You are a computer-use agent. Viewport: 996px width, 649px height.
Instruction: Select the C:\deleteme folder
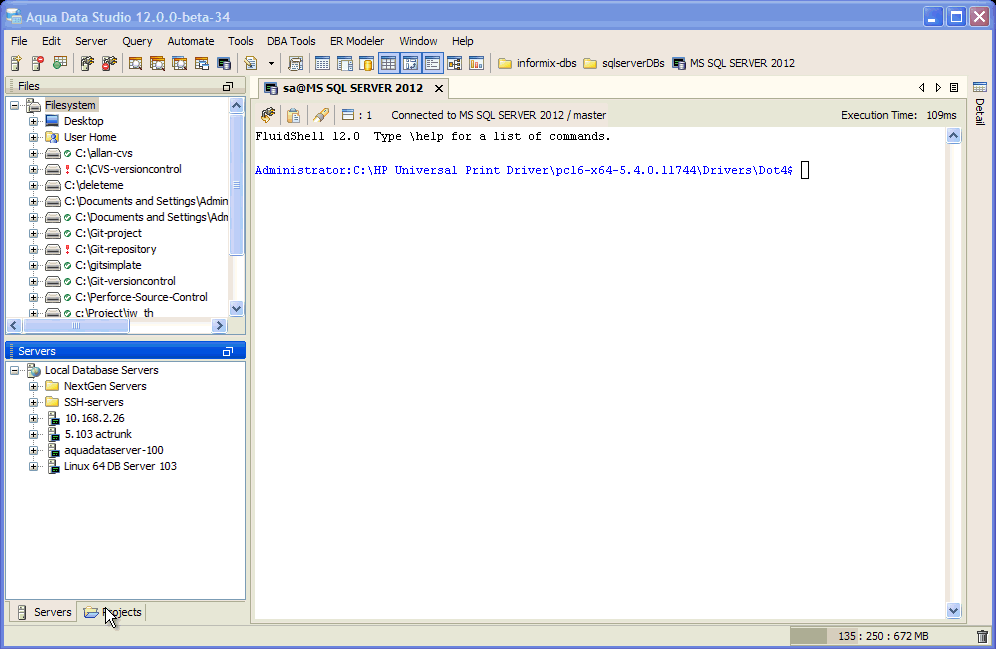coord(93,185)
